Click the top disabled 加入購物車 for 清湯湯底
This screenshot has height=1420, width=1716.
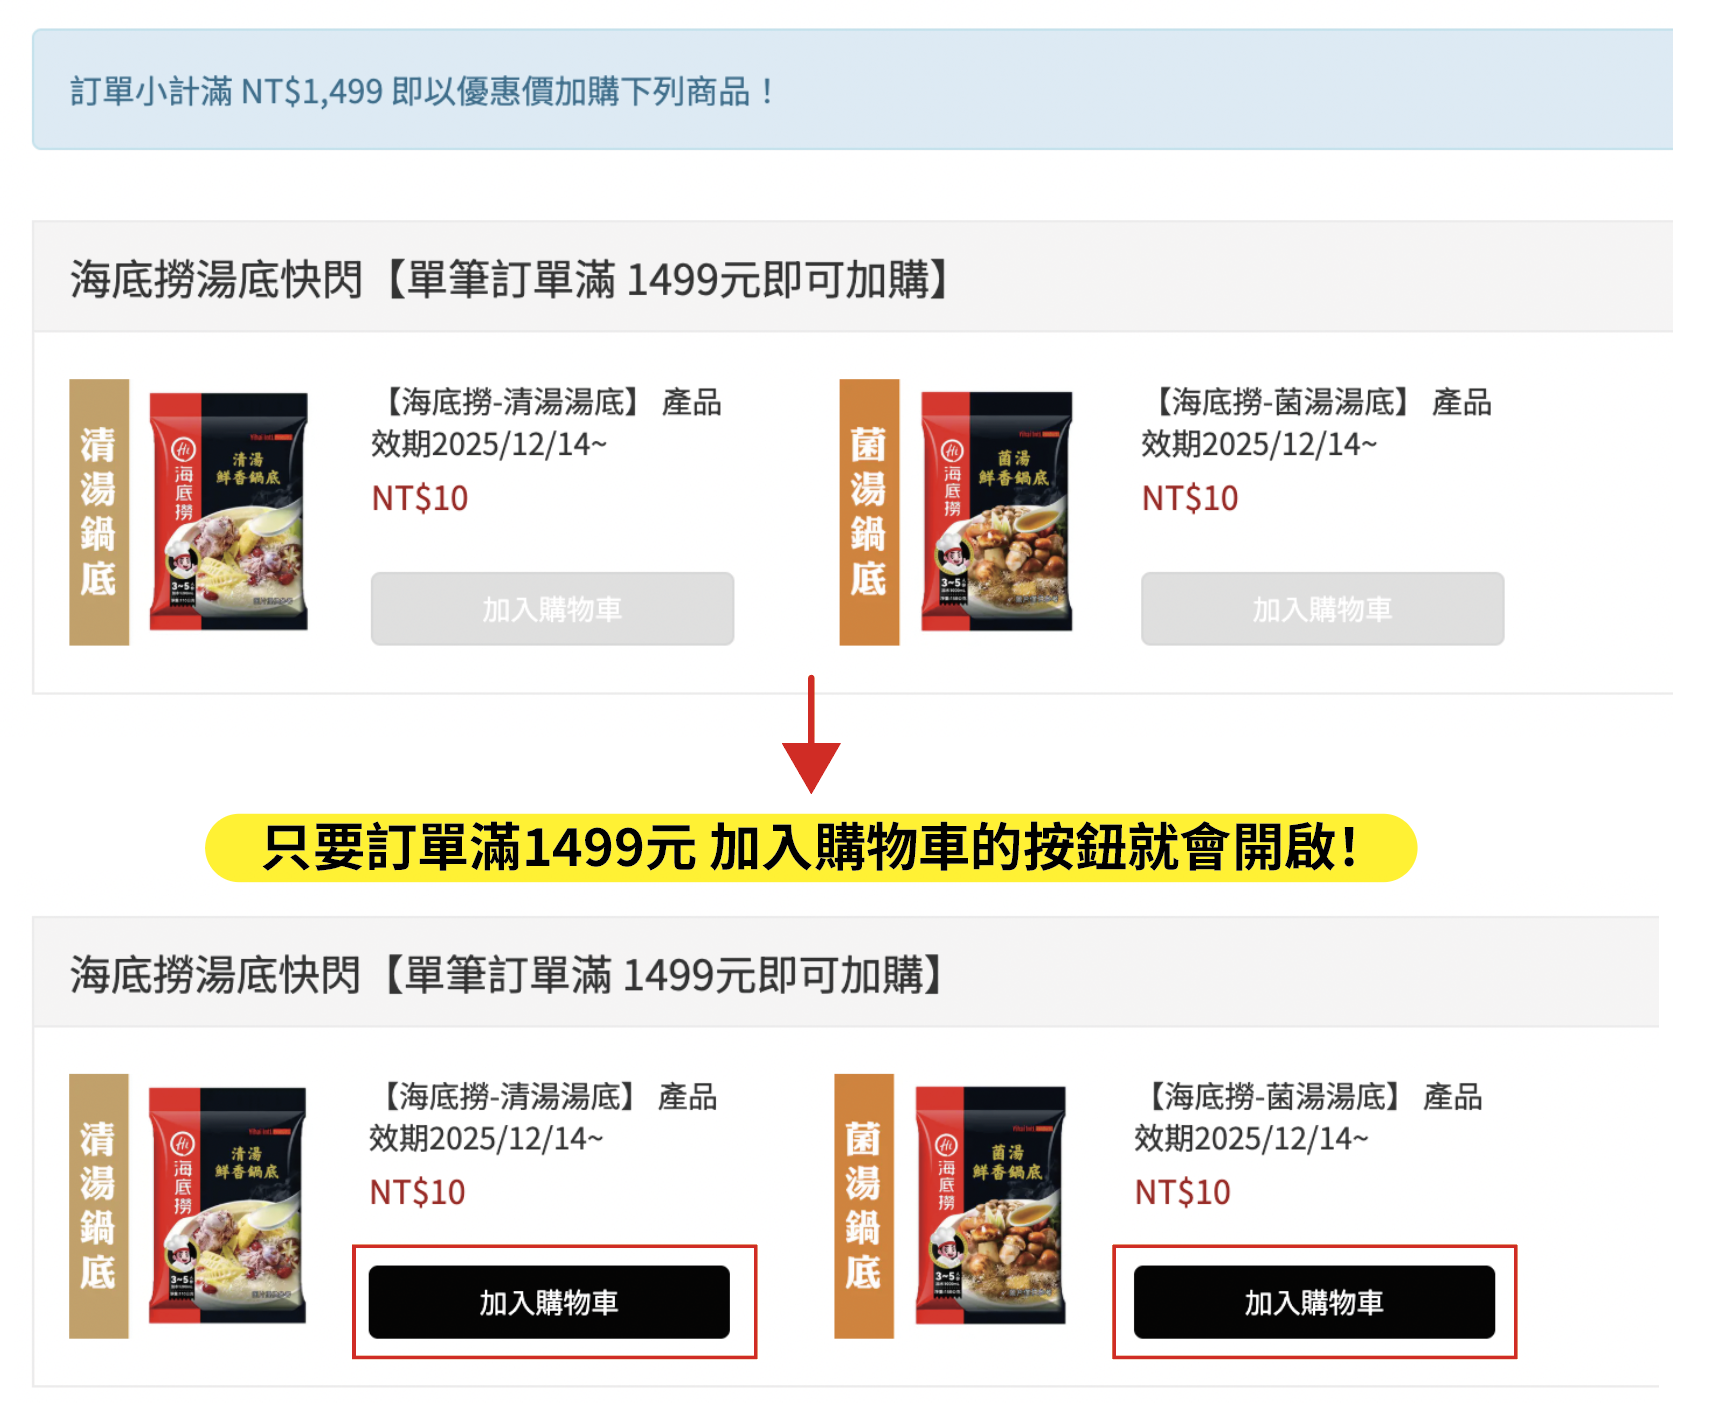[552, 608]
